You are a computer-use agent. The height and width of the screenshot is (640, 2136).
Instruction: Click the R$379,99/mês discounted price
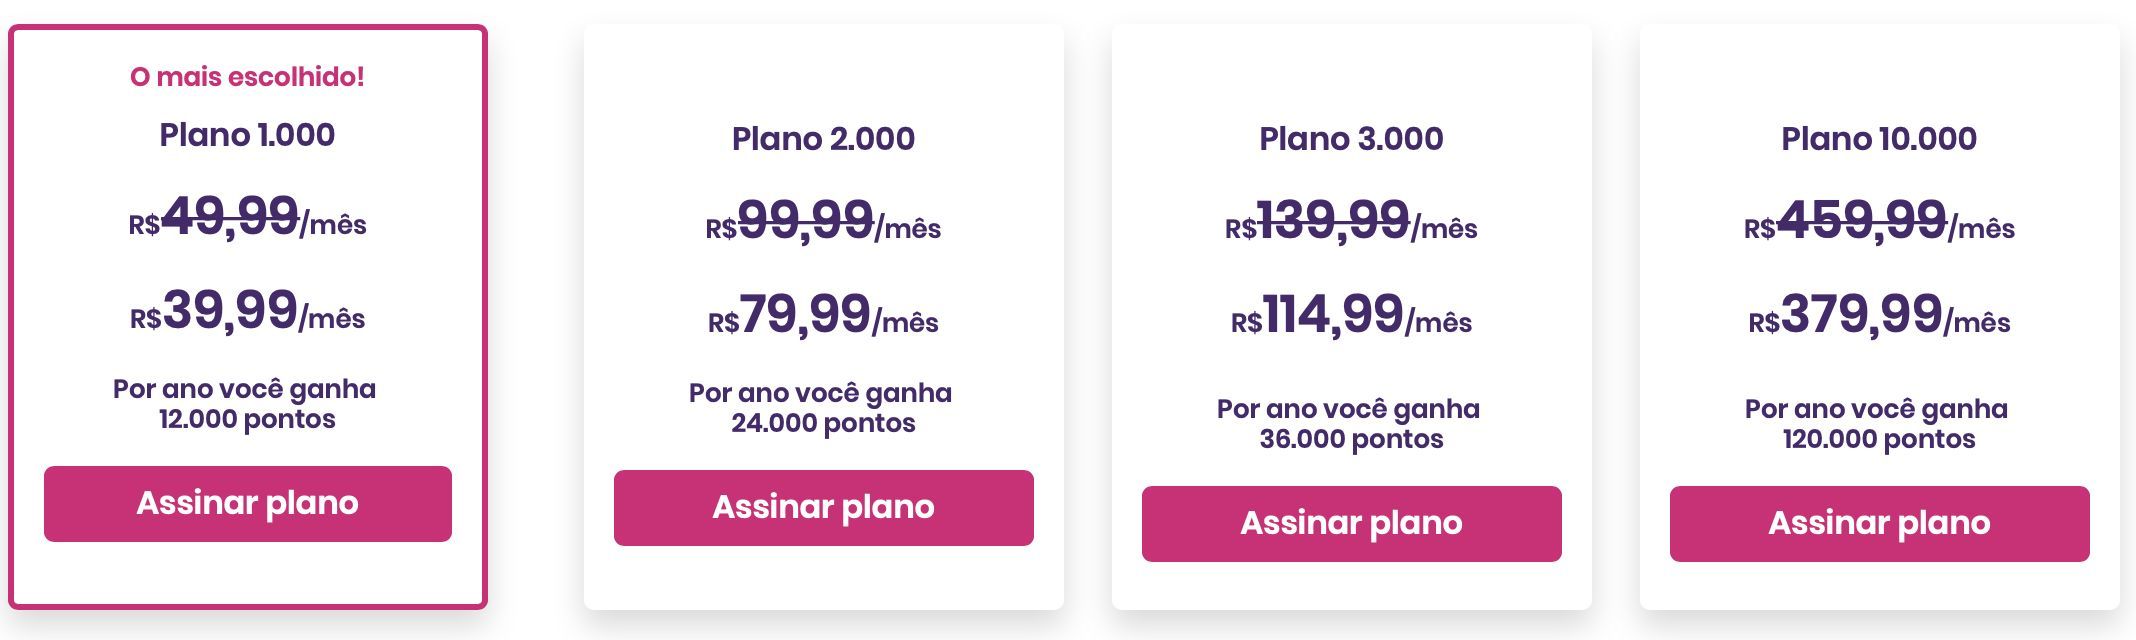1879,316
